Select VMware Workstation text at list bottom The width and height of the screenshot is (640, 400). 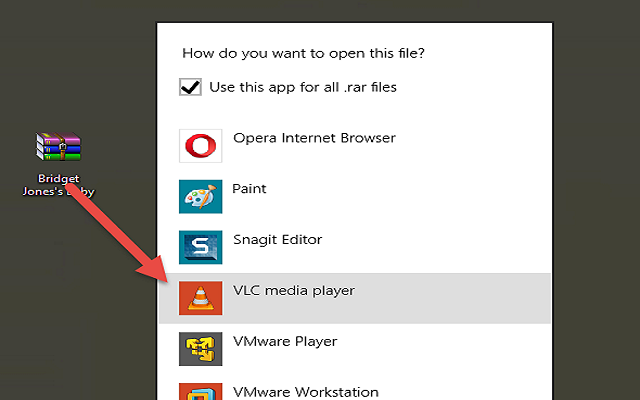[305, 391]
